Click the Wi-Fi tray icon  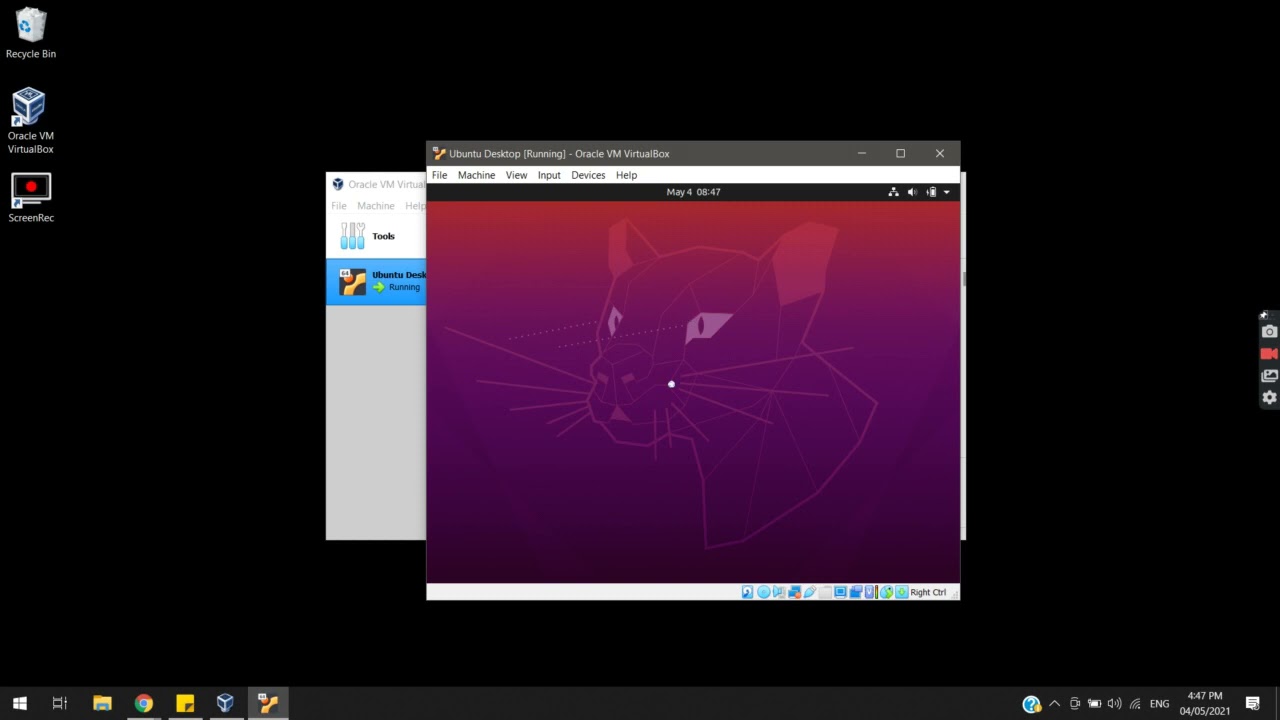[1134, 704]
